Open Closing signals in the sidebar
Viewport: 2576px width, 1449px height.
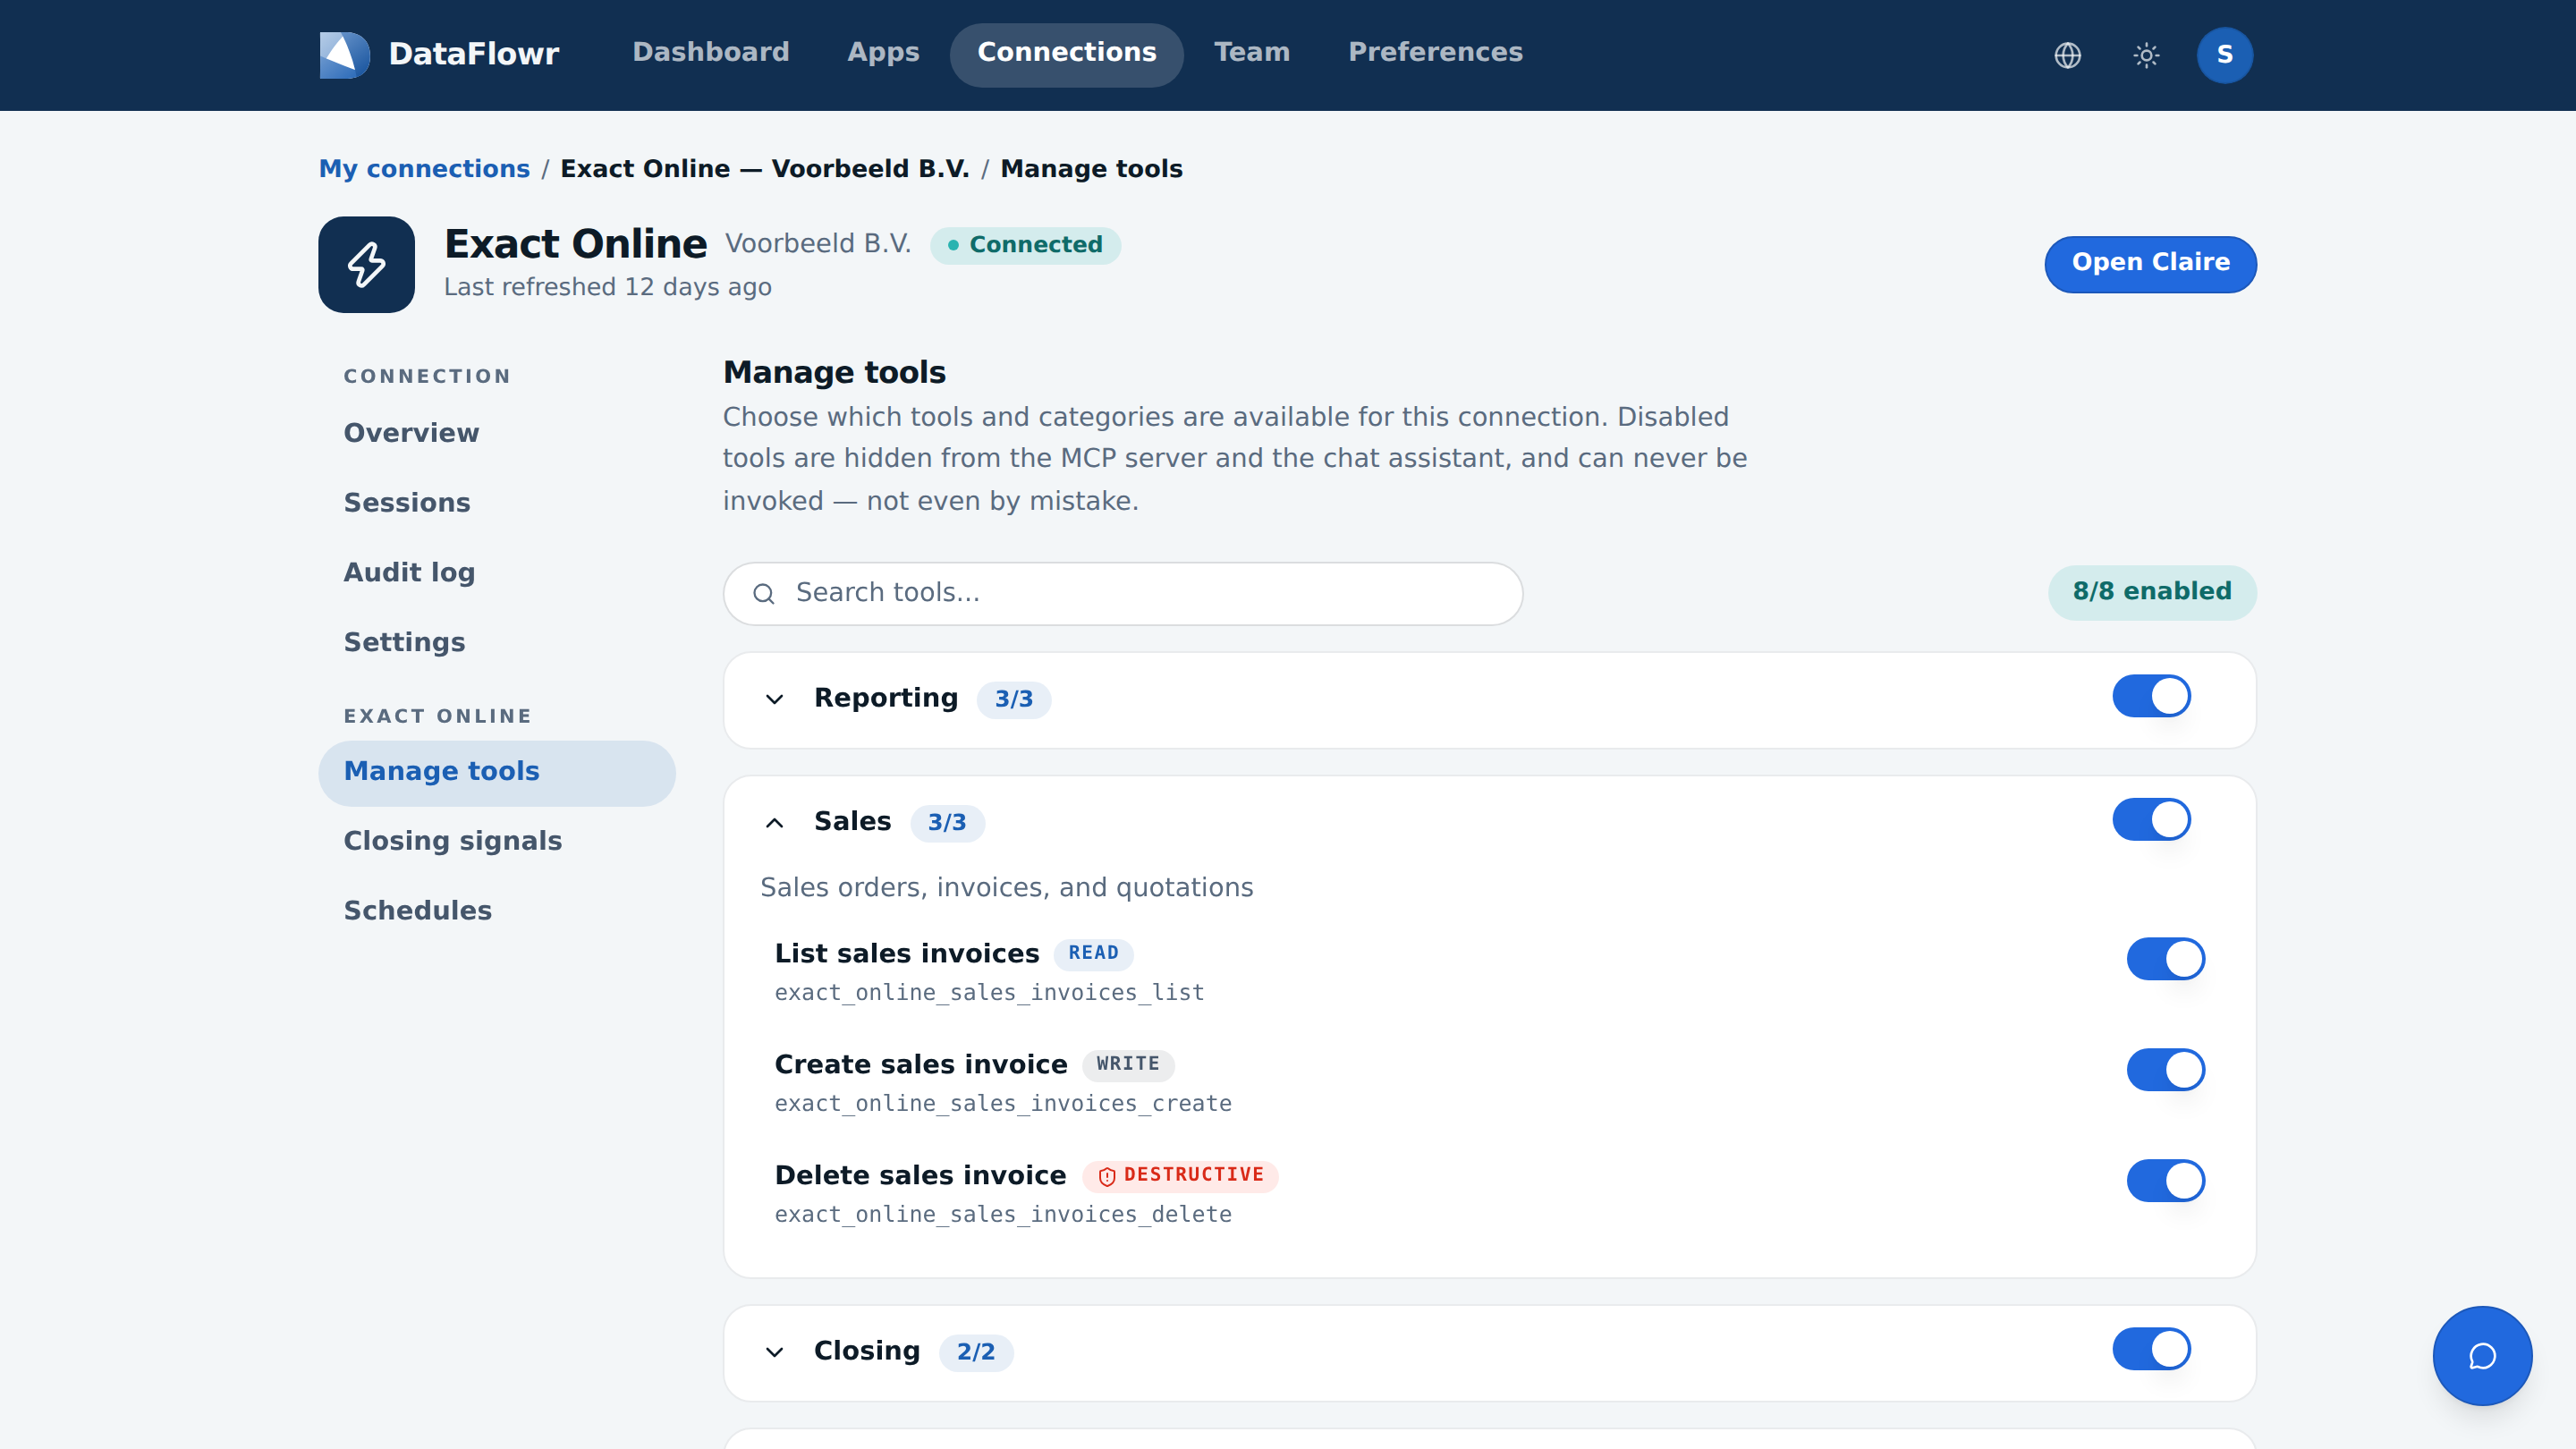(x=497, y=841)
